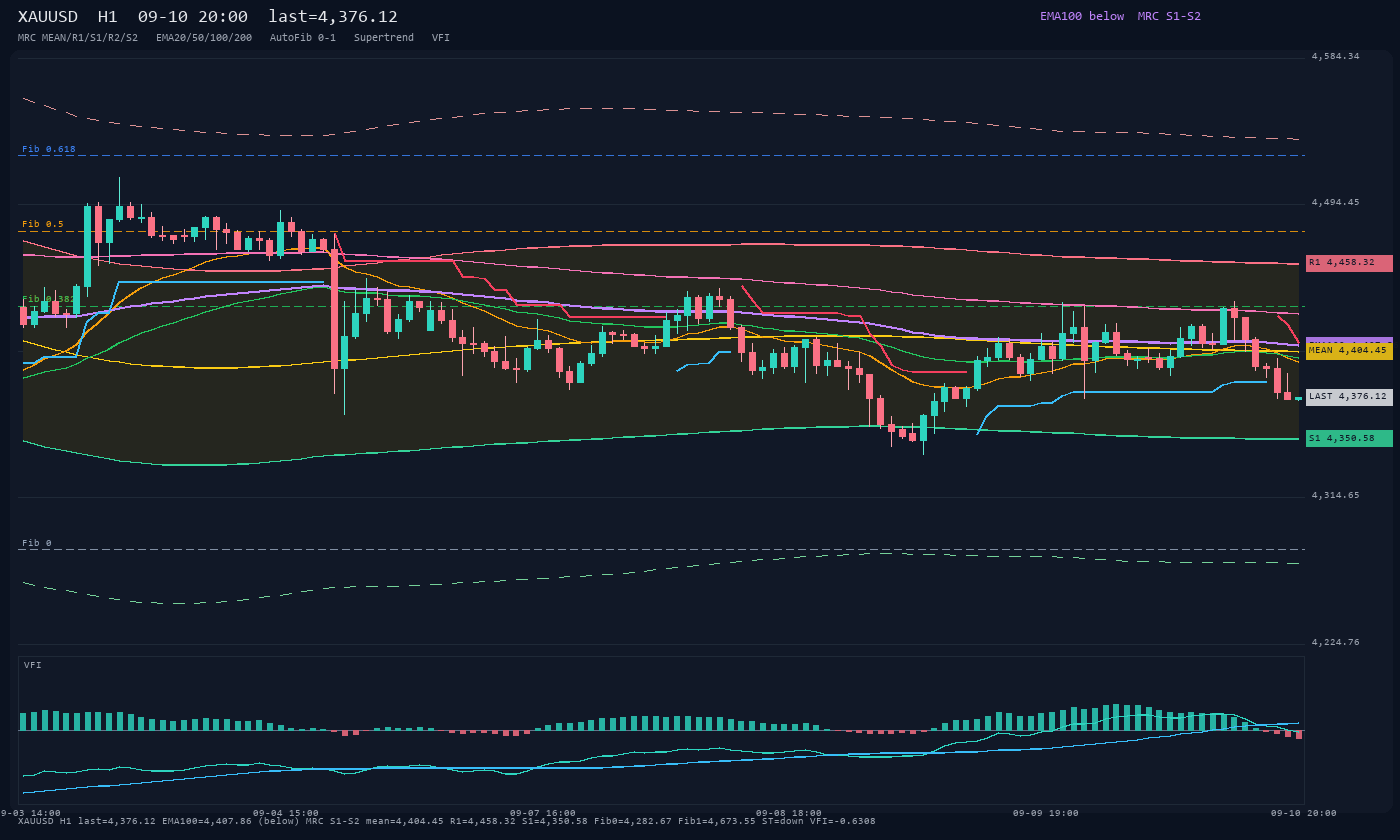Click the VFI label in the lower panel

point(33,665)
